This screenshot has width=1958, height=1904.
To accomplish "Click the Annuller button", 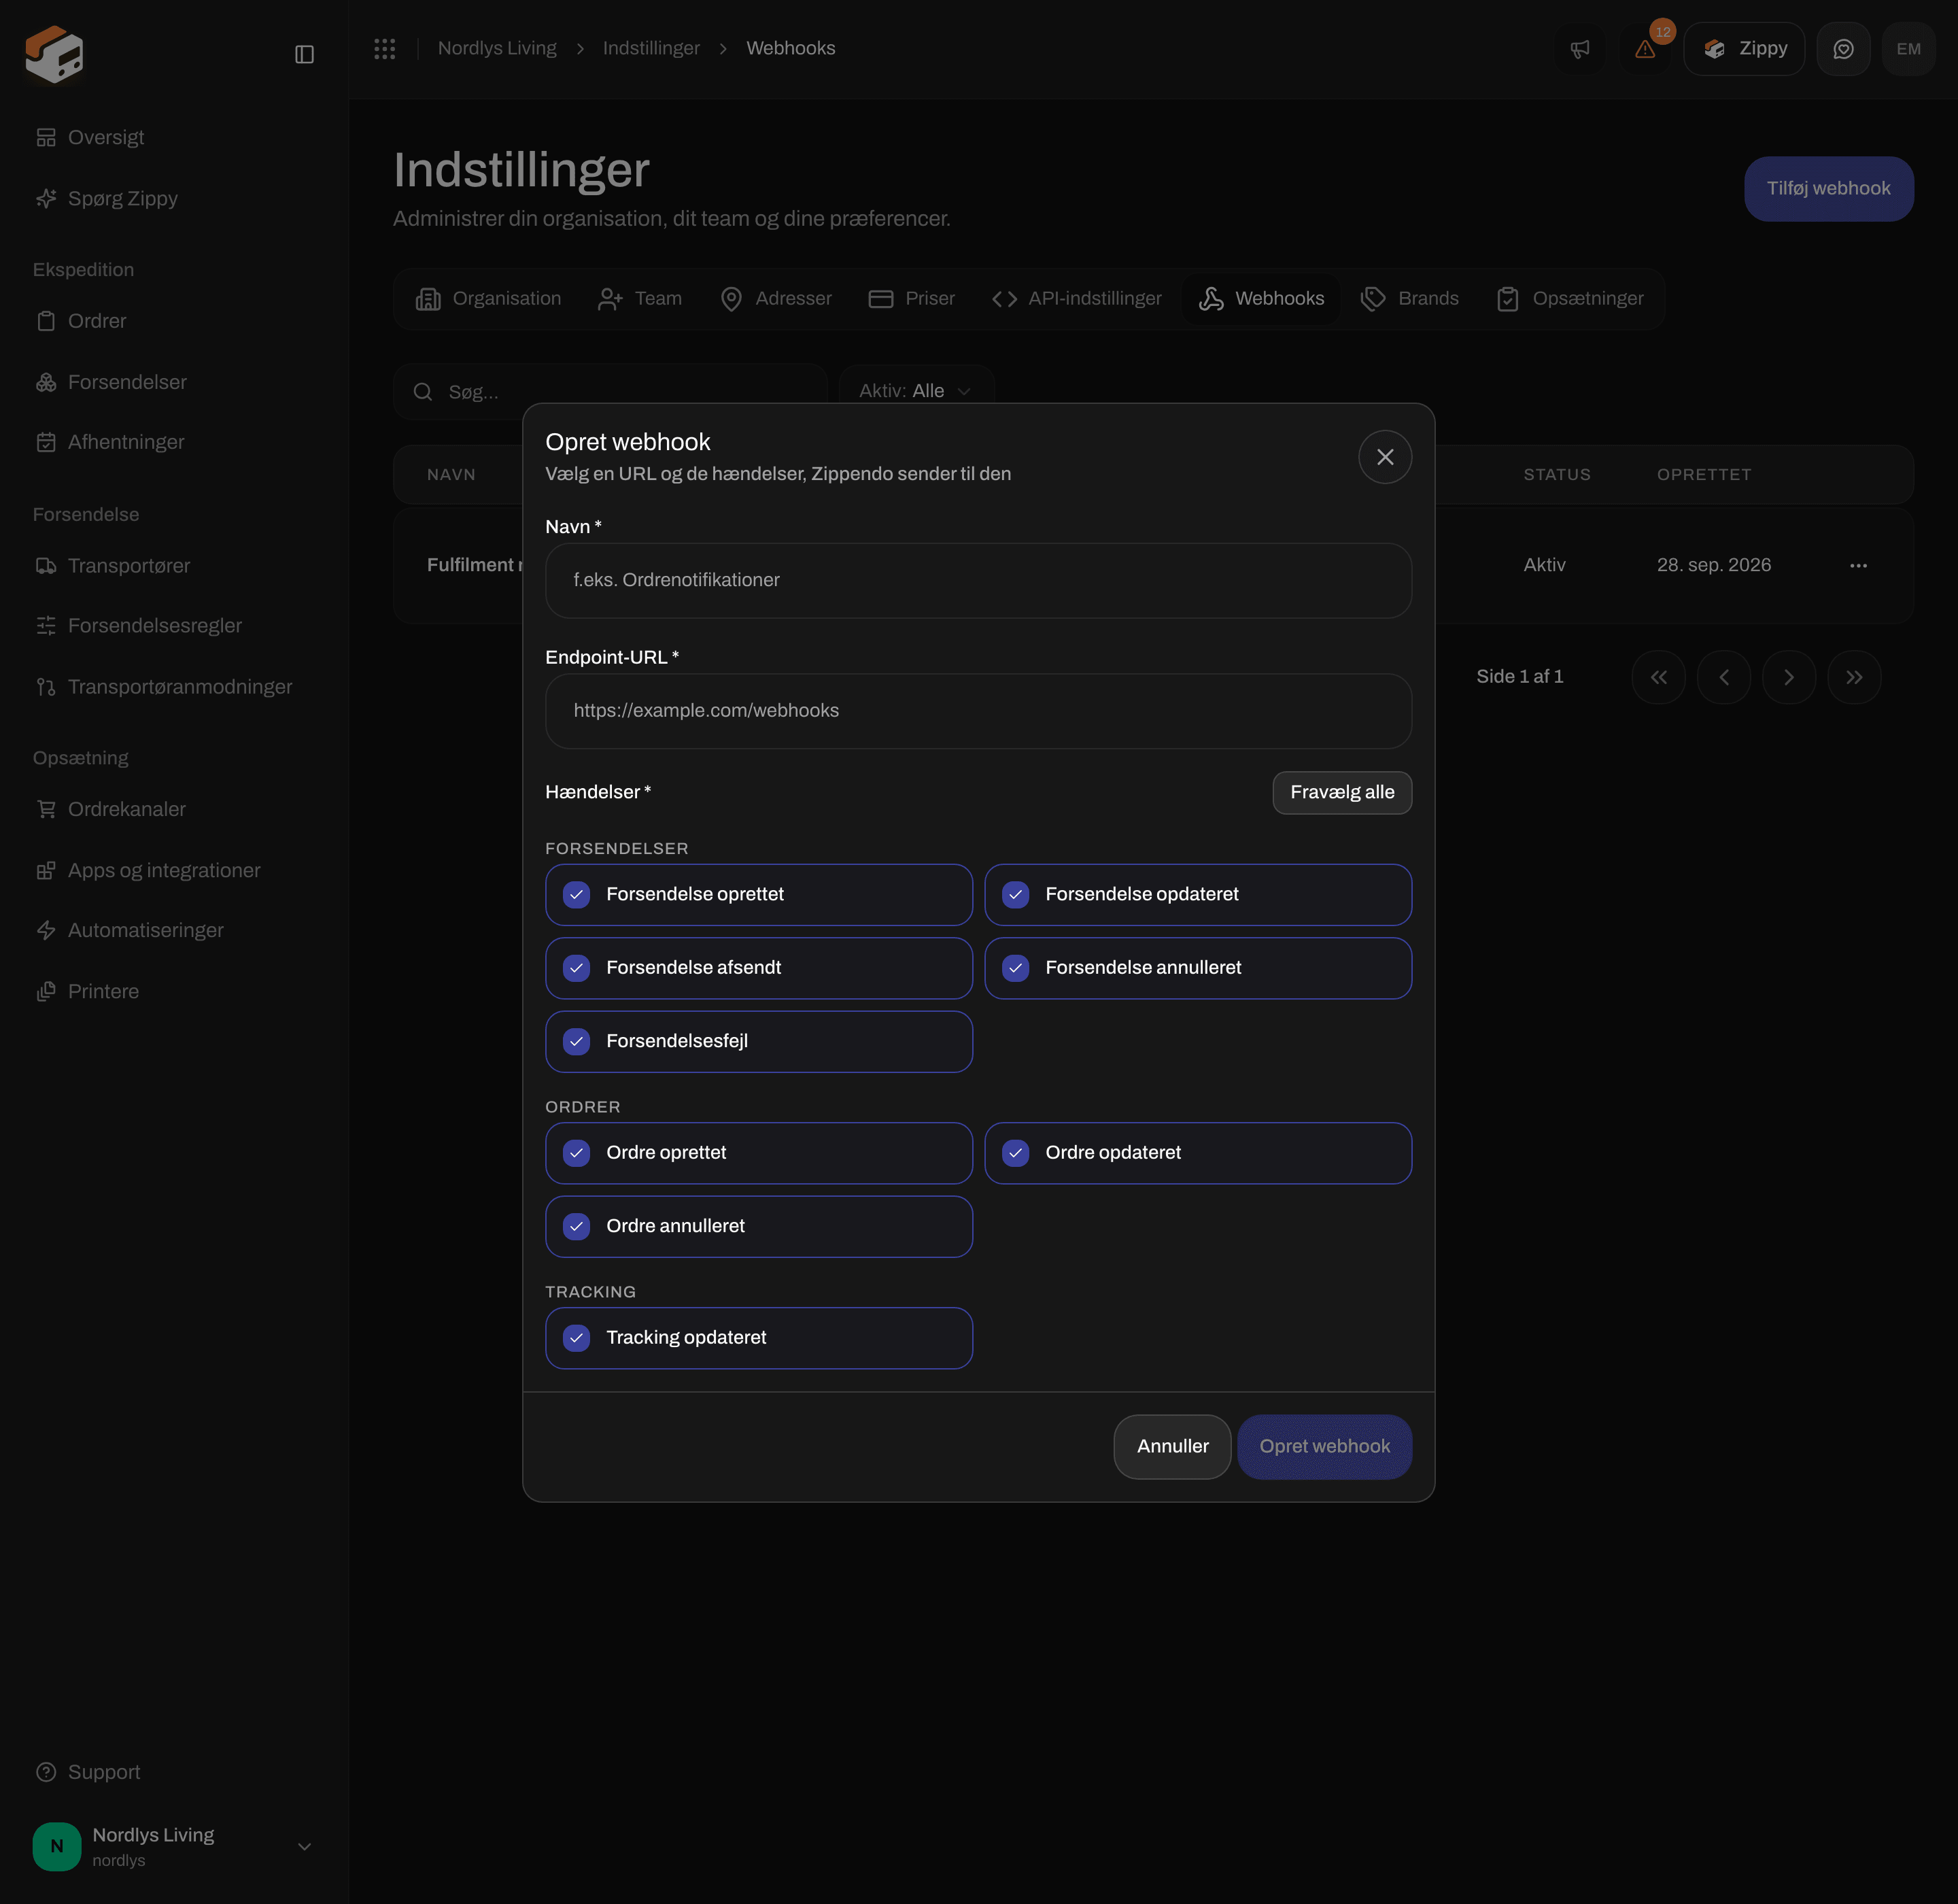I will click(1172, 1446).
